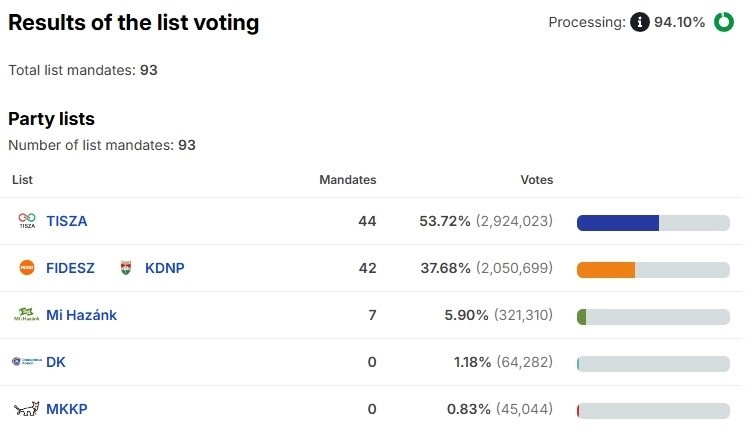
Task: Click the green Mi Hazánk vote bar
Action: pyautogui.click(x=582, y=317)
